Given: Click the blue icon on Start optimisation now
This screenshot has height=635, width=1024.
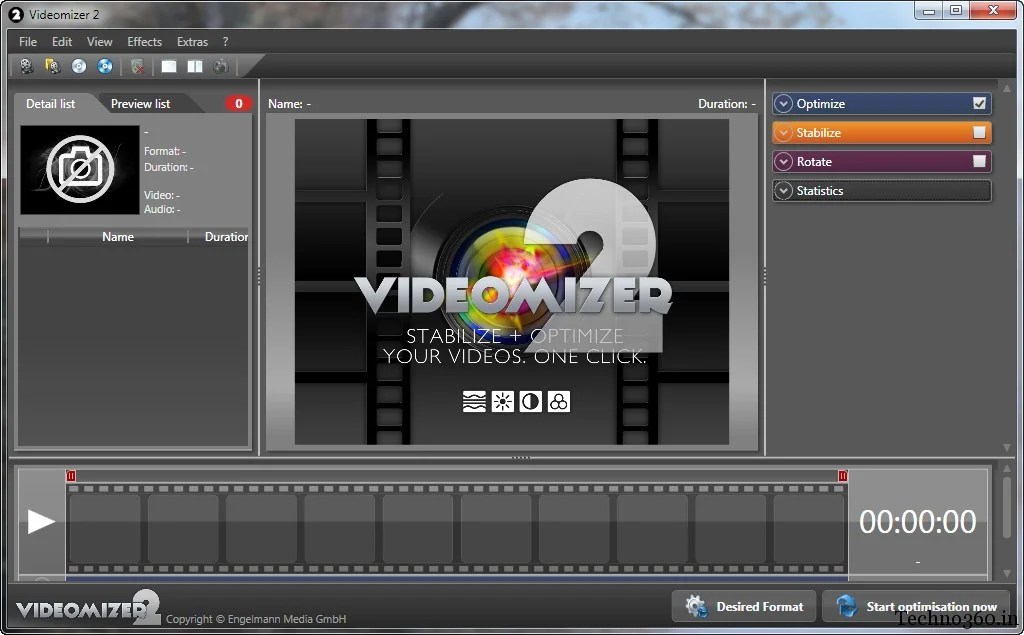Looking at the screenshot, I should (846, 606).
